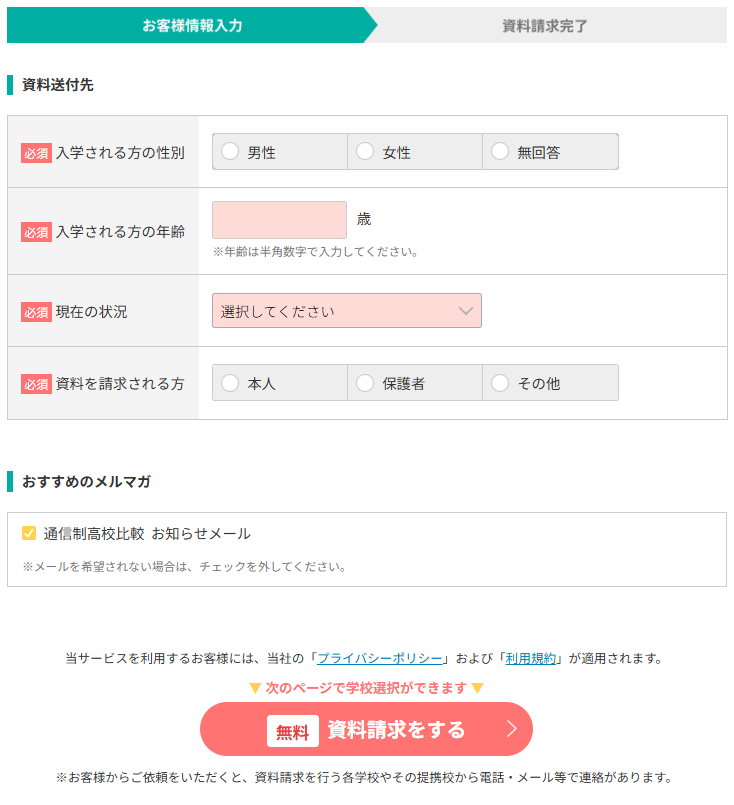Viewport: 734px width, 805px height.
Task: Choose その他 as the requester
Action: tap(500, 383)
